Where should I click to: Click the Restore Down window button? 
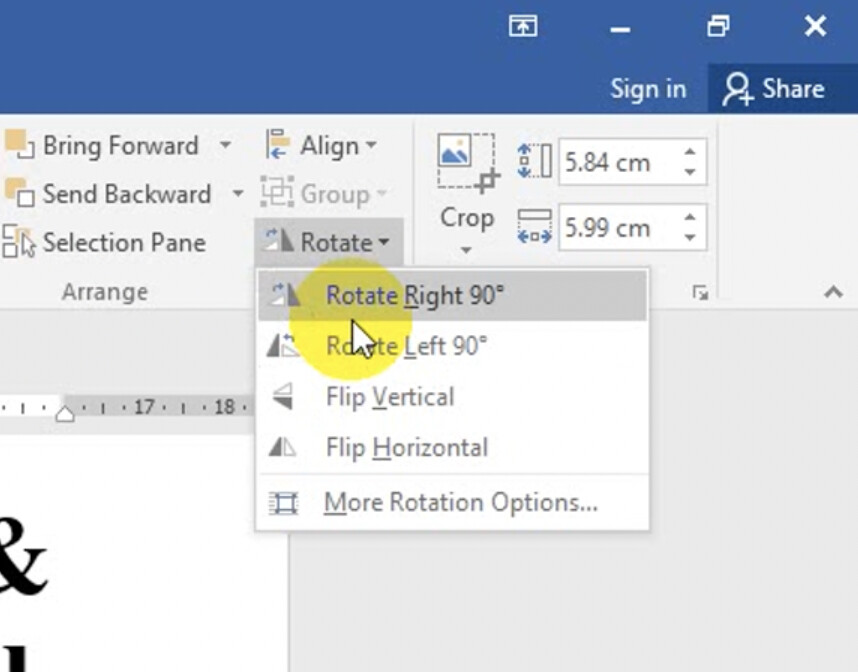coord(718,26)
